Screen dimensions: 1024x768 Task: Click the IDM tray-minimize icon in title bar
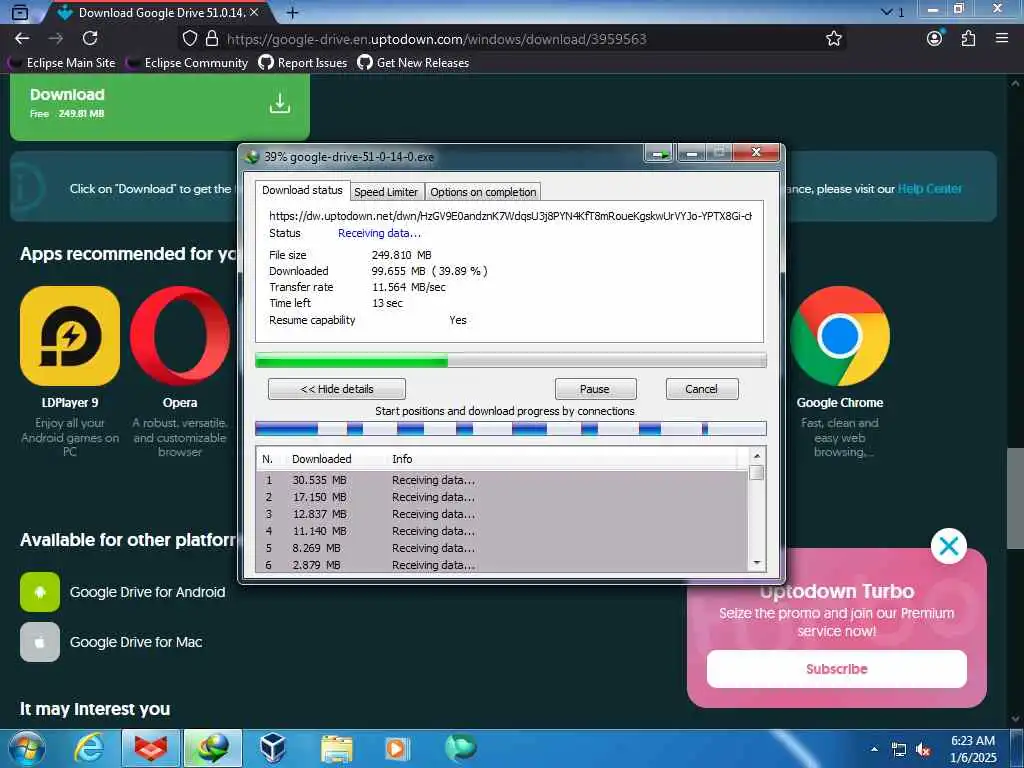point(659,154)
